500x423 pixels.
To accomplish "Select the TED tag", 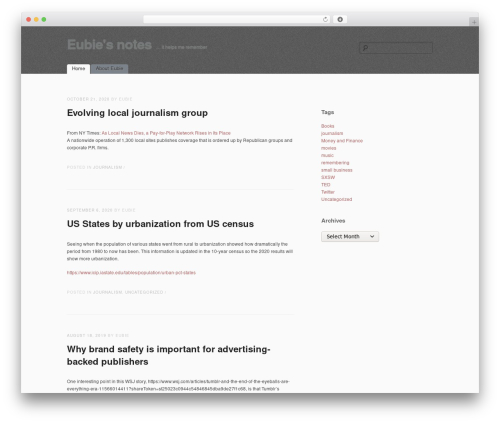I will pyautogui.click(x=326, y=185).
